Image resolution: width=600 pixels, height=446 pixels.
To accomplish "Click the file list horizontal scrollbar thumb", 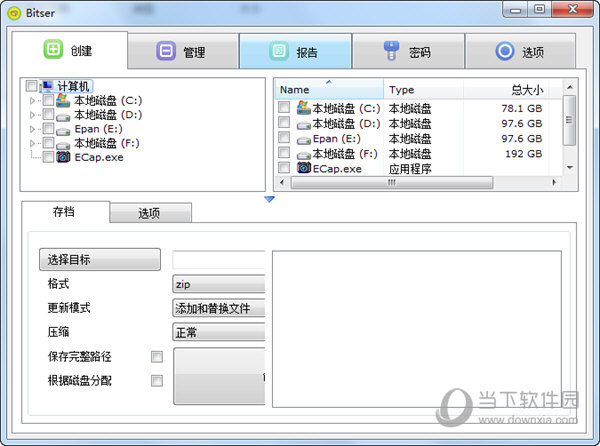I will point(392,182).
